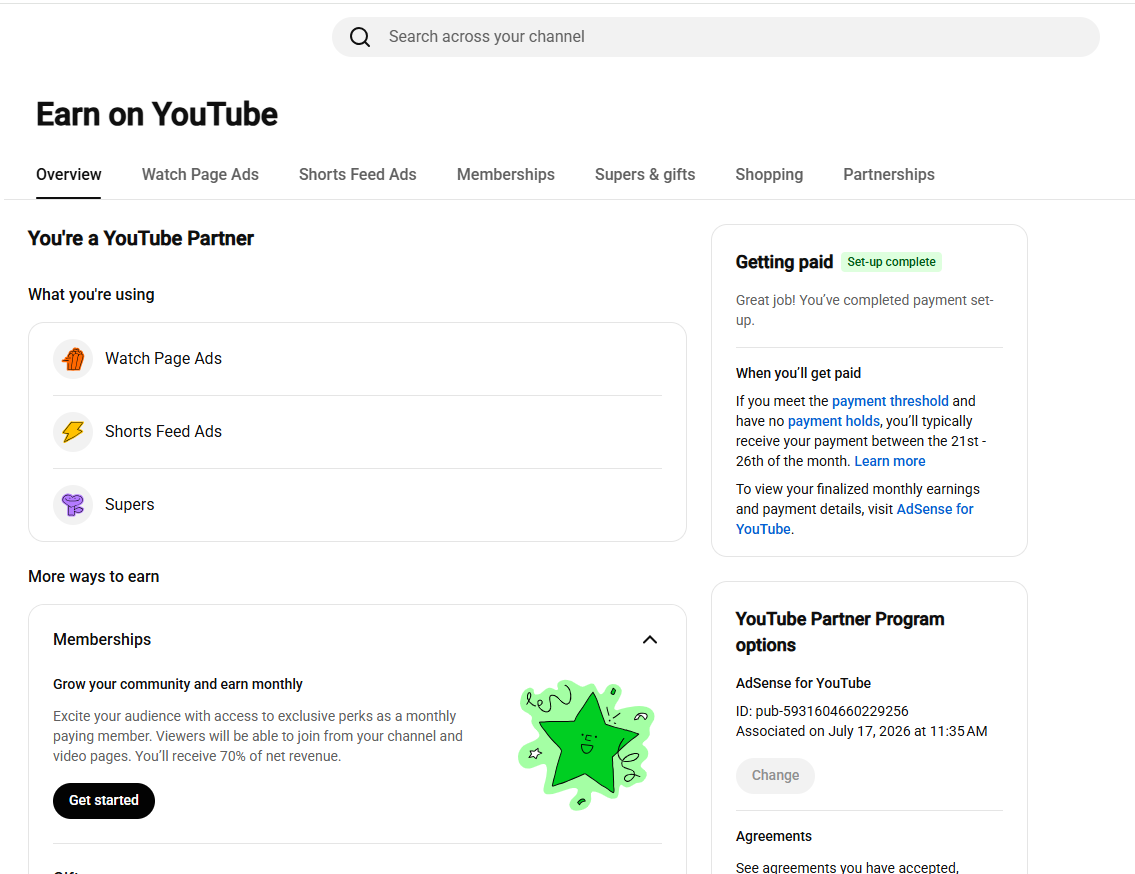Open the payment holds link
Image resolution: width=1135 pixels, height=874 pixels.
pyautogui.click(x=833, y=421)
